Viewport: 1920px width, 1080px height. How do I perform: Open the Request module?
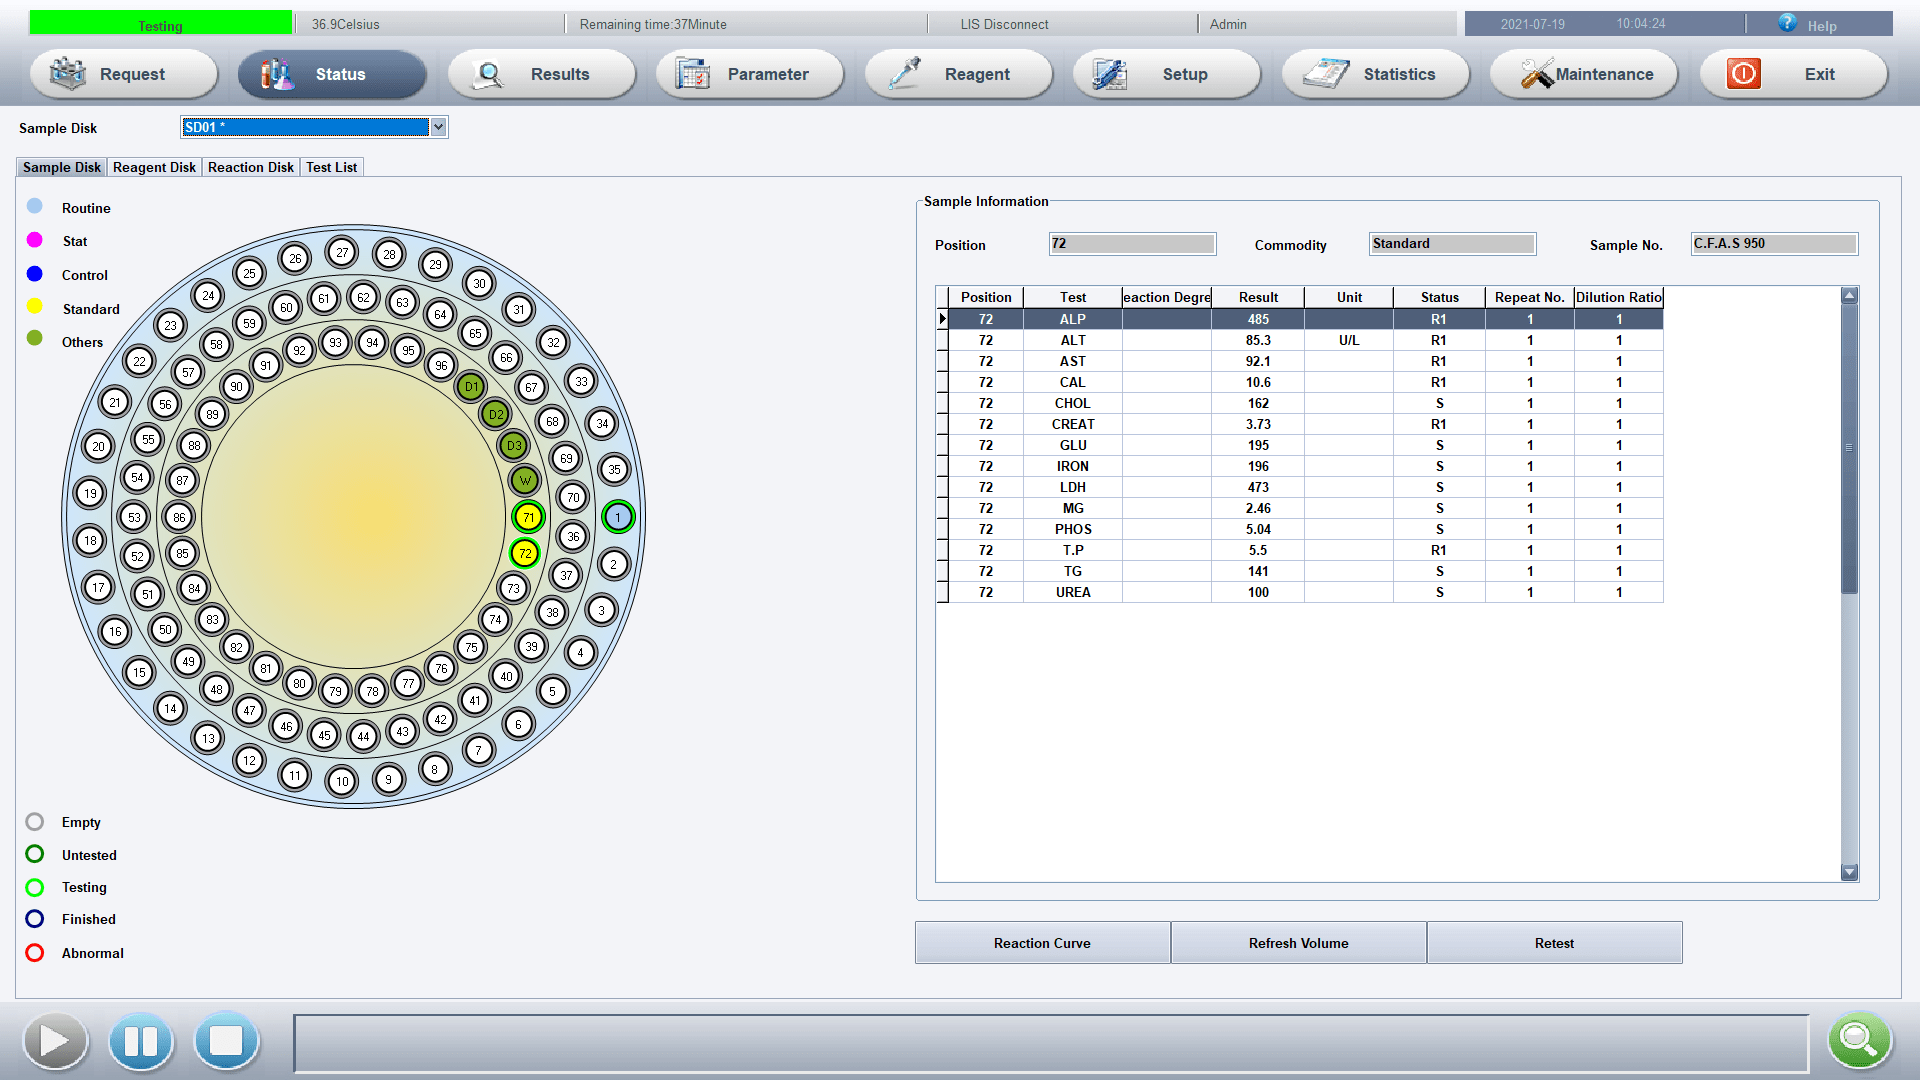(x=124, y=74)
